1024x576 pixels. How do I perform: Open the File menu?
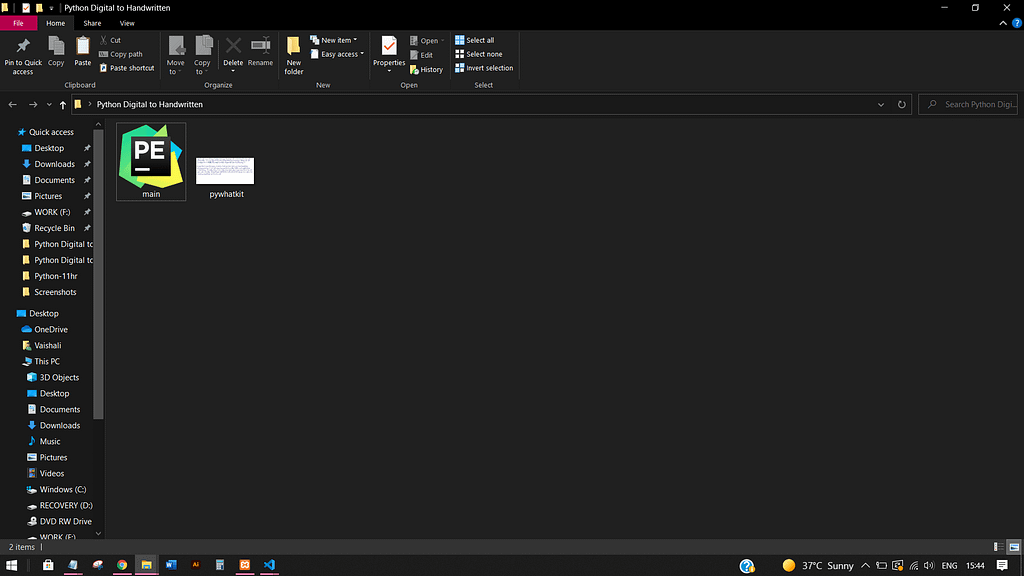click(x=18, y=22)
